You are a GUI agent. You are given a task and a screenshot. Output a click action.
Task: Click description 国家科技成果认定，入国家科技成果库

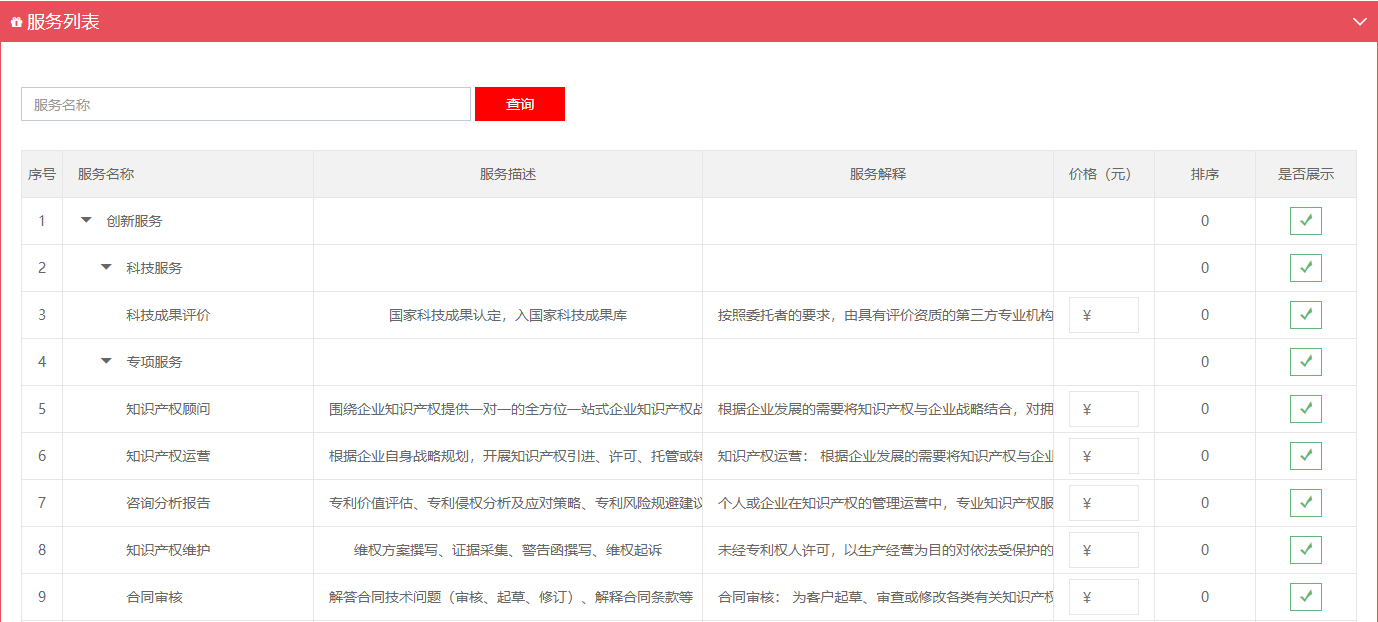point(508,315)
